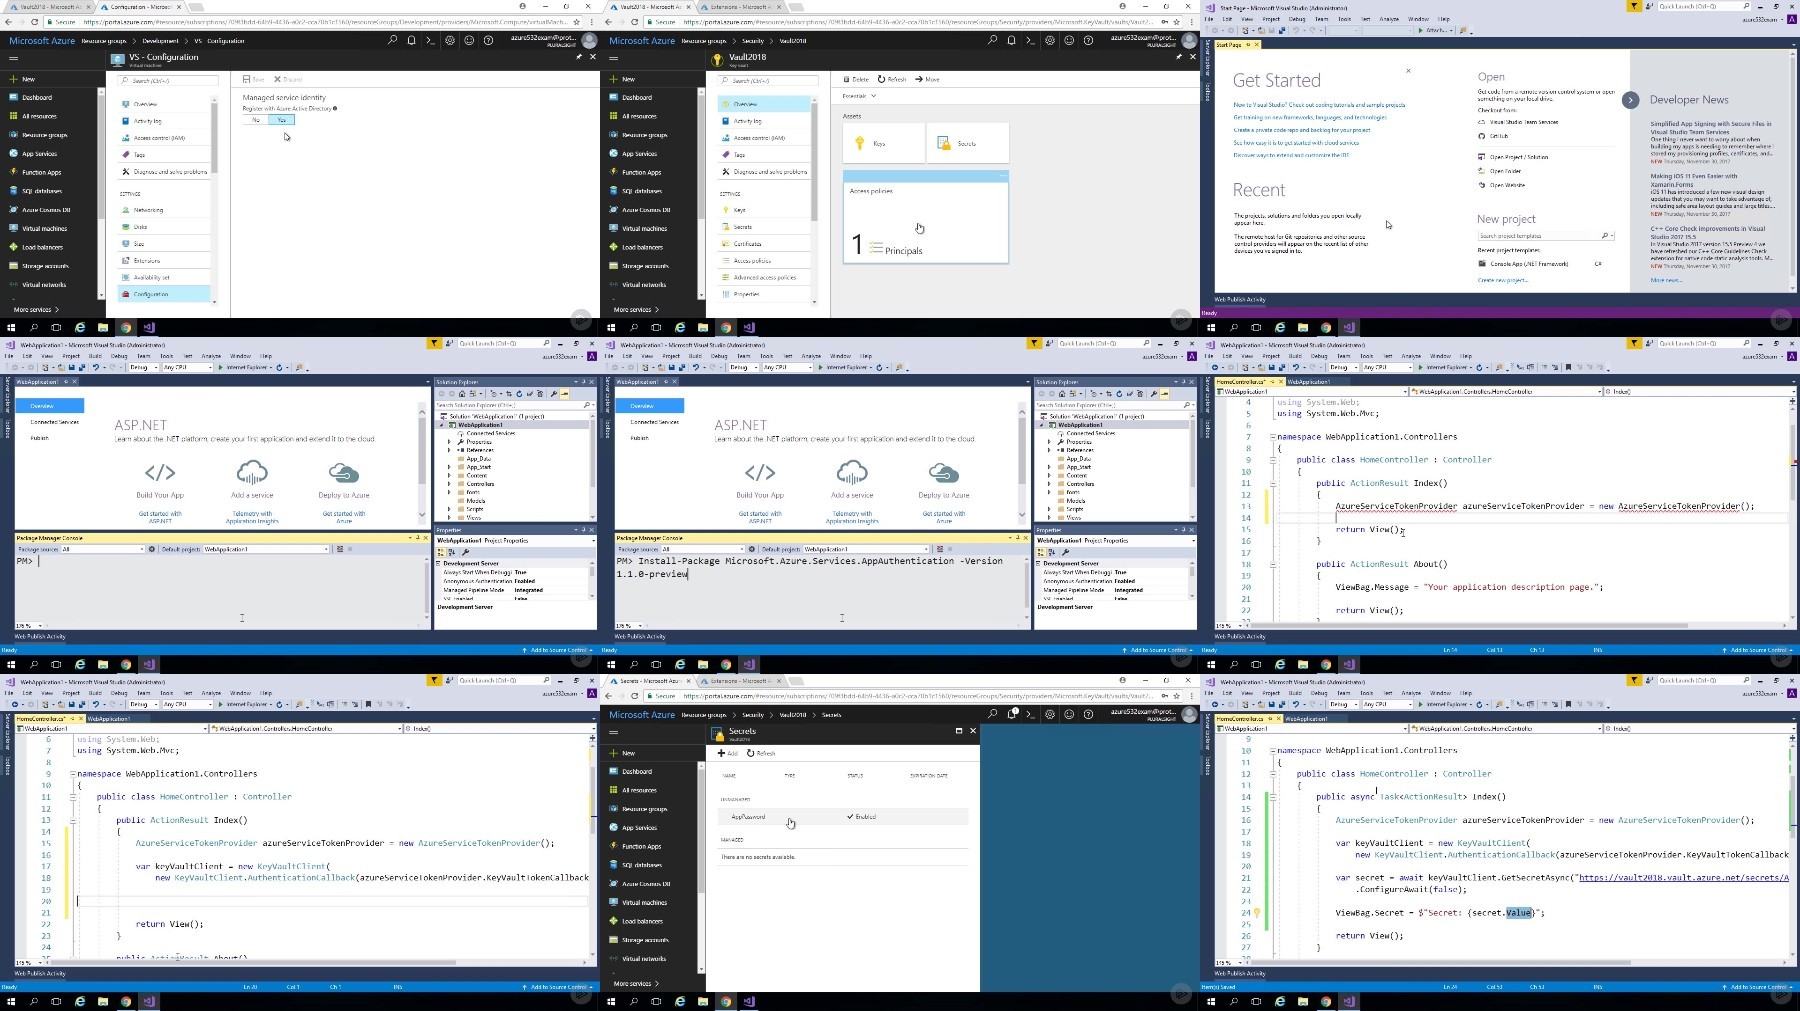The width and height of the screenshot is (1800, 1011).
Task: Click the GitHub checkout icon on Start Page
Action: coord(1481,136)
